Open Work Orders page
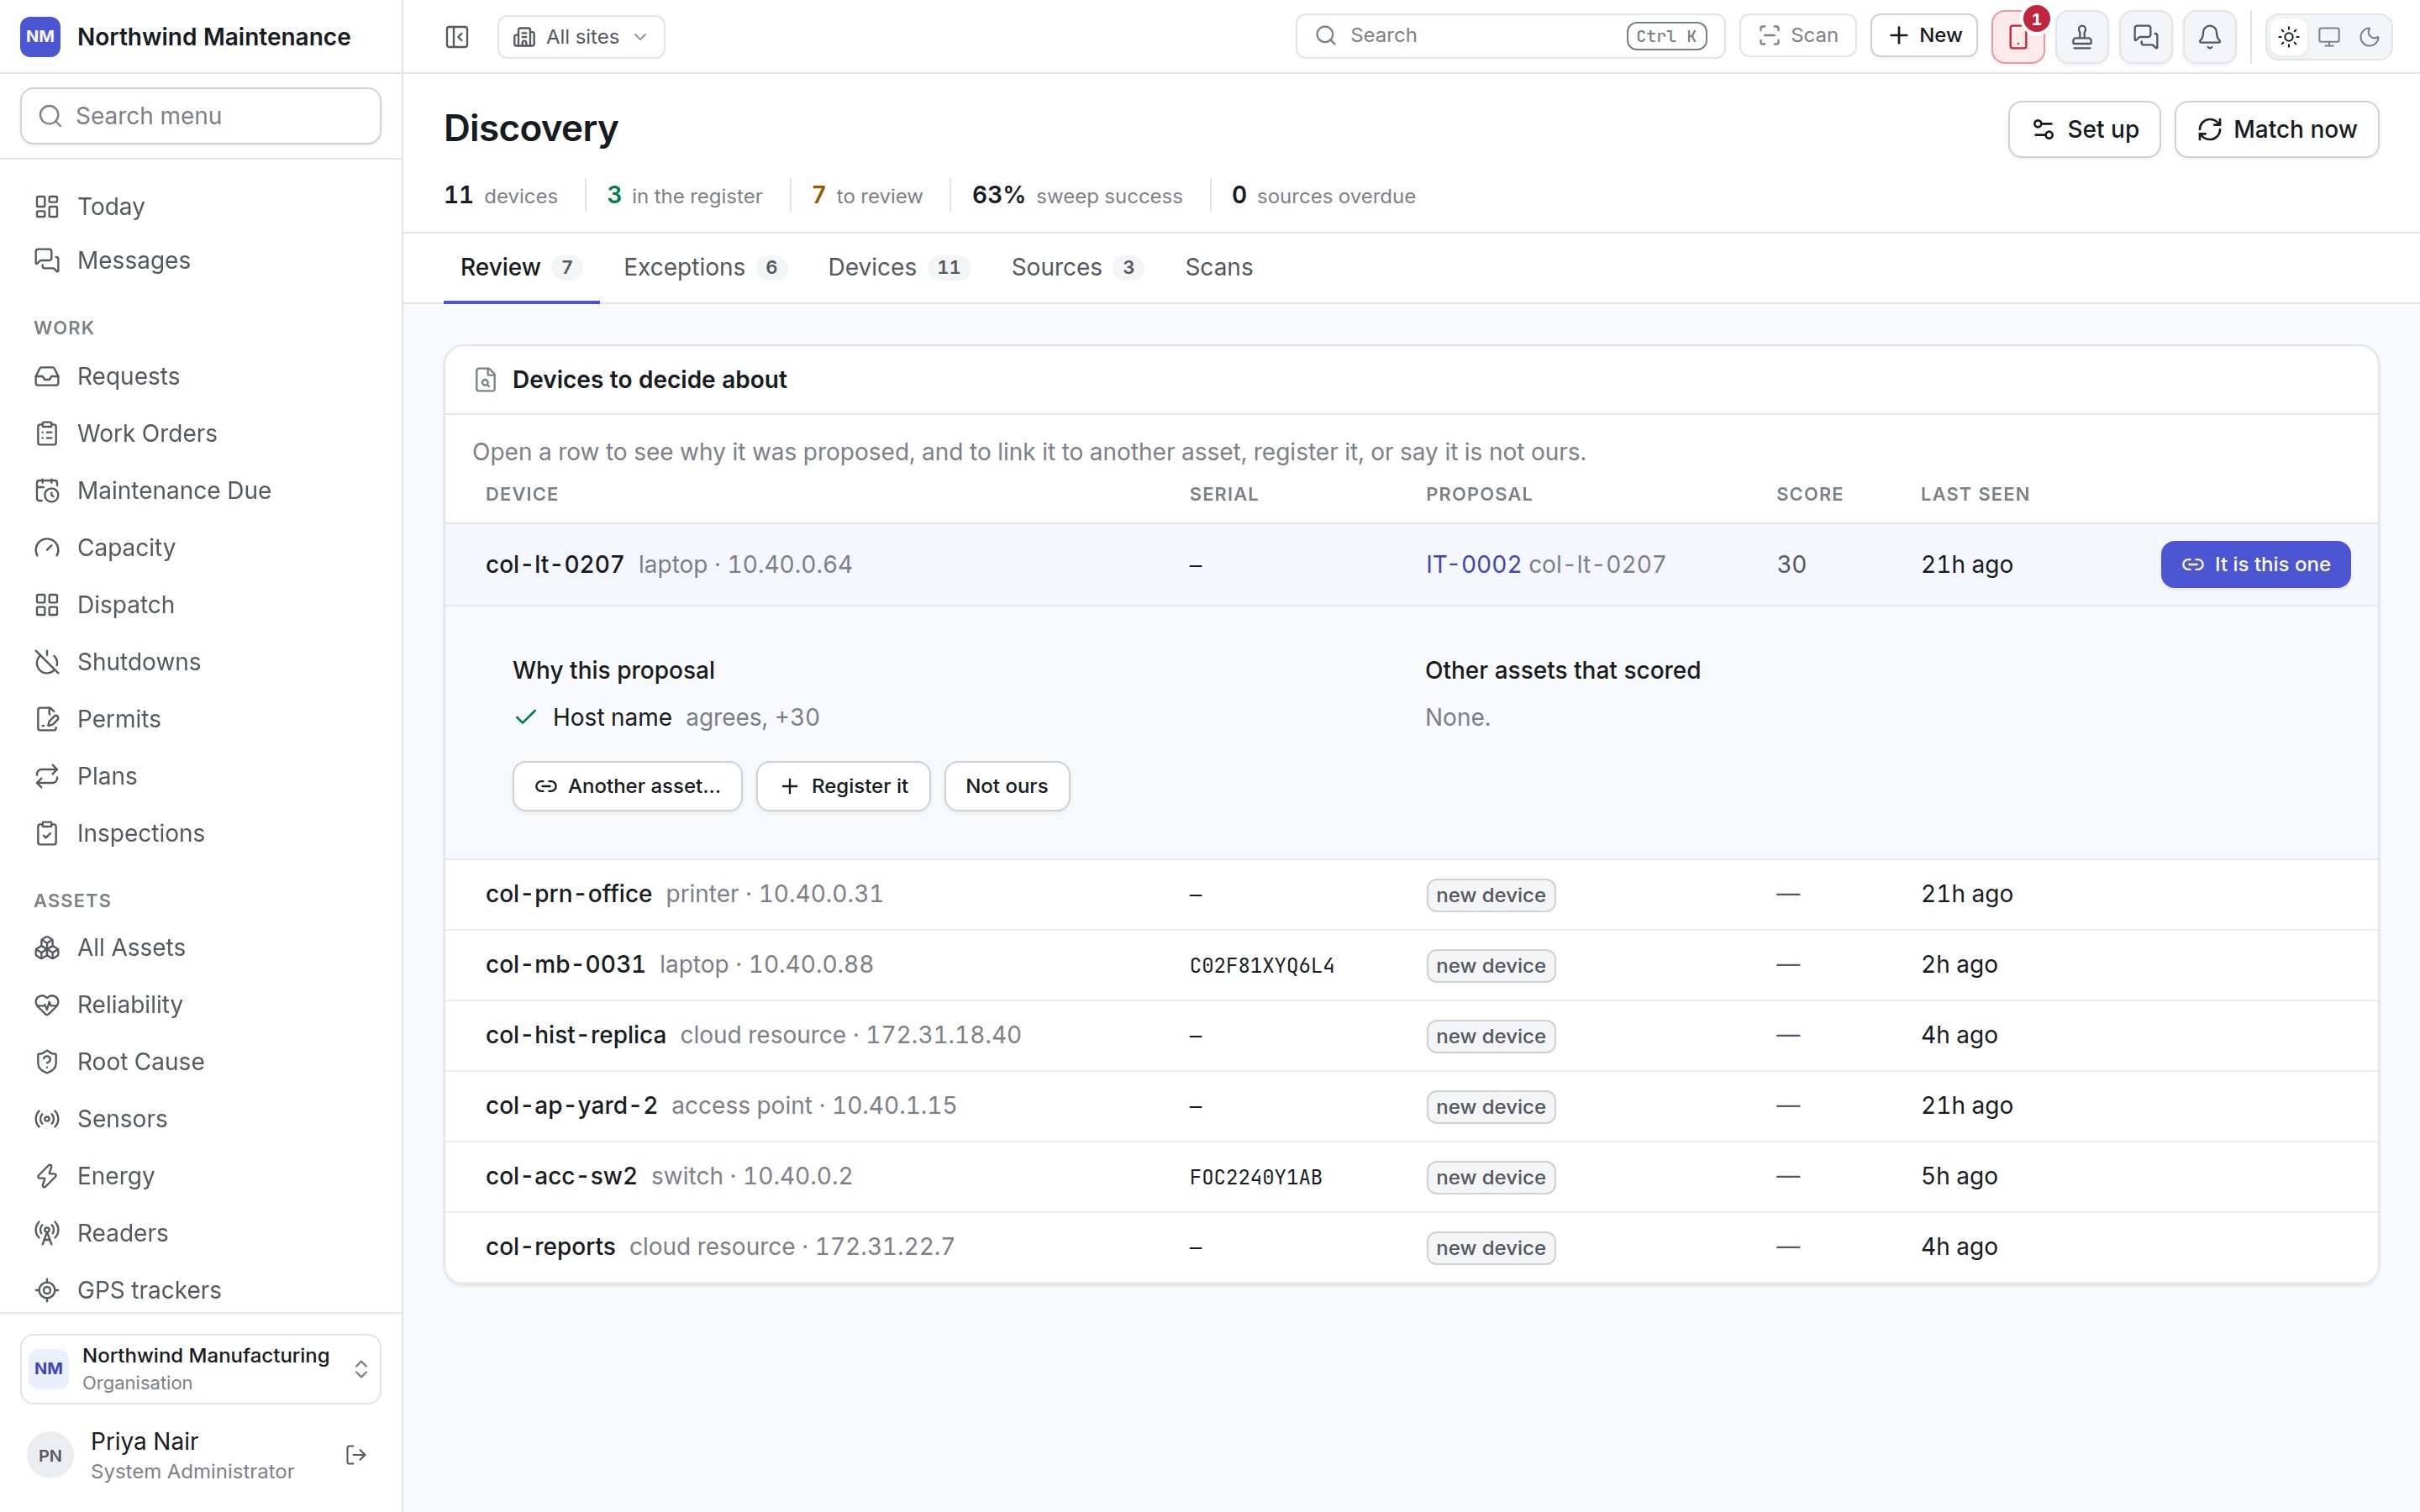This screenshot has height=1512, width=2420. coord(200,433)
